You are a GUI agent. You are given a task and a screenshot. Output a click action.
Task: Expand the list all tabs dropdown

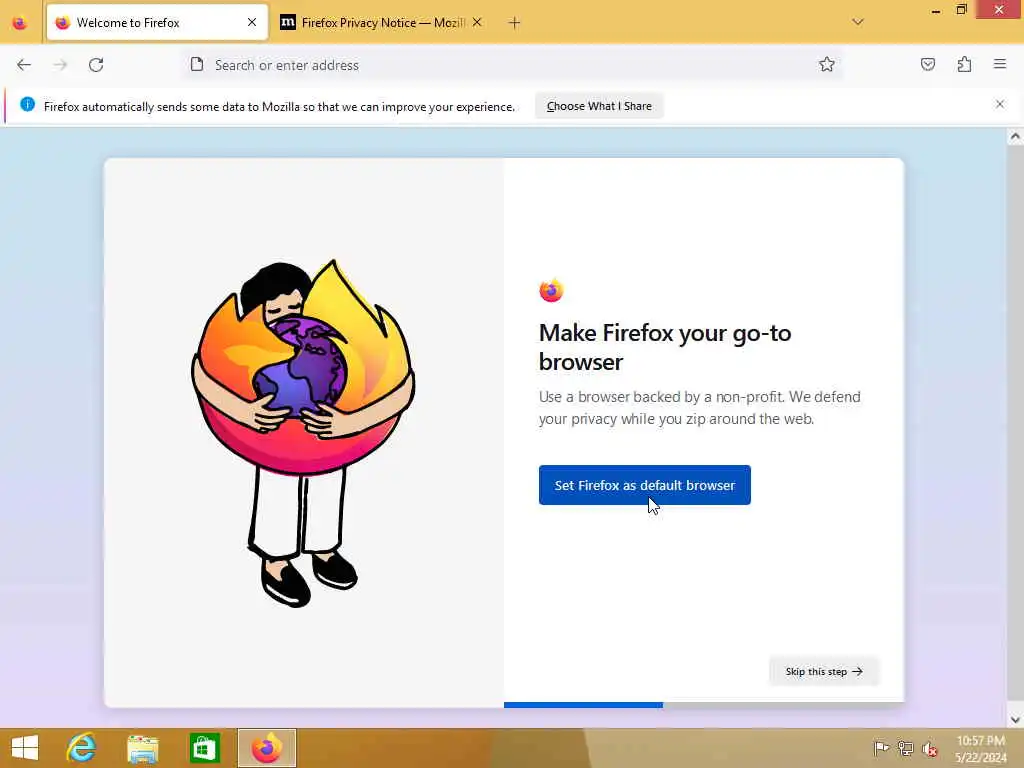858,22
